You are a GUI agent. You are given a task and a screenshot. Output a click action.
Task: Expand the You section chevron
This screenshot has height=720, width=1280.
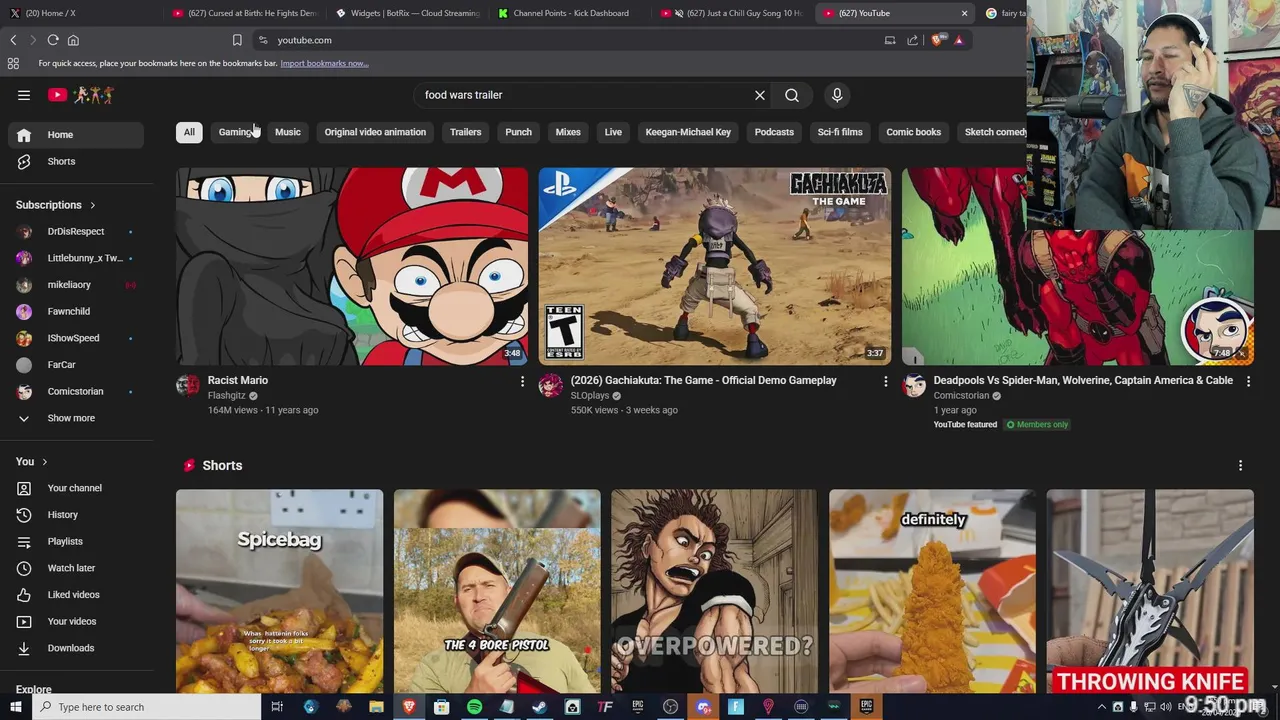click(44, 462)
